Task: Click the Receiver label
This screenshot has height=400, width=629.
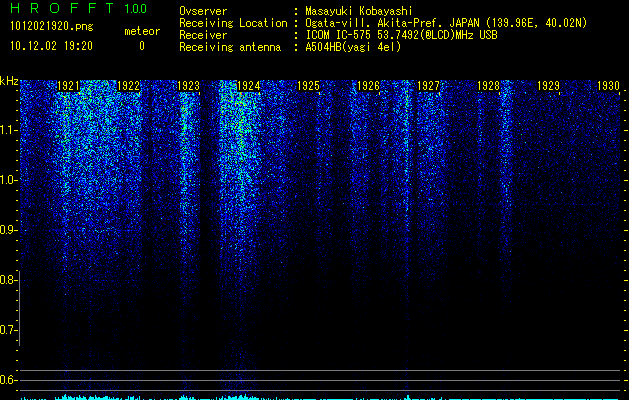Action: tap(203, 35)
